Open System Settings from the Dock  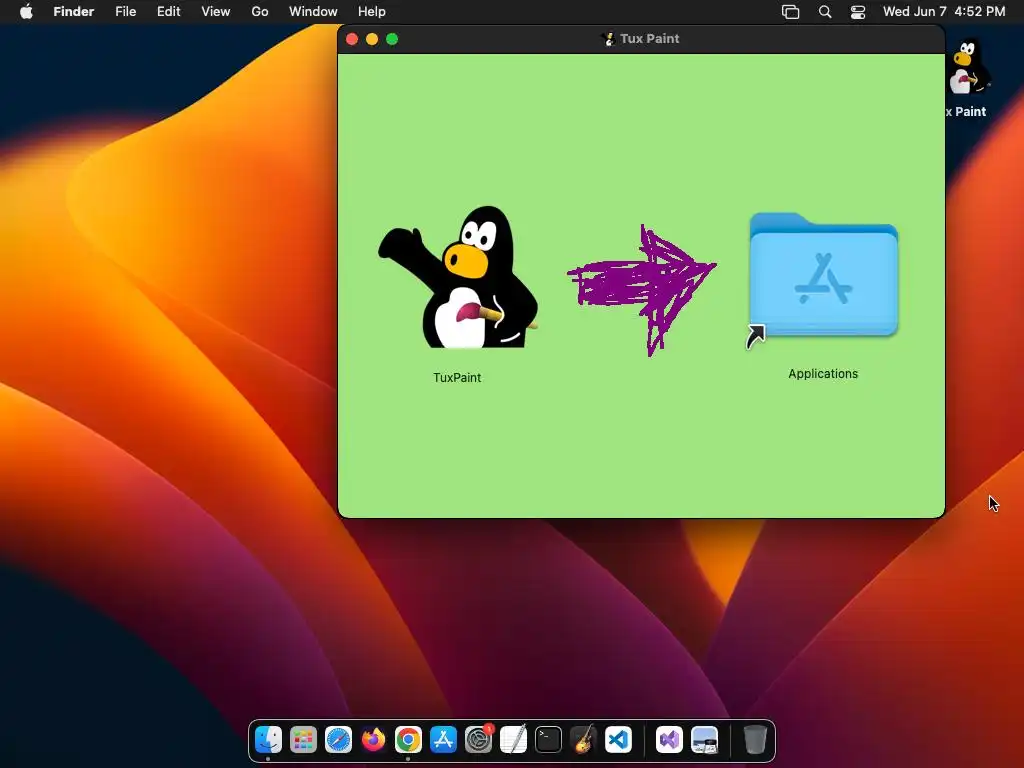[479, 740]
